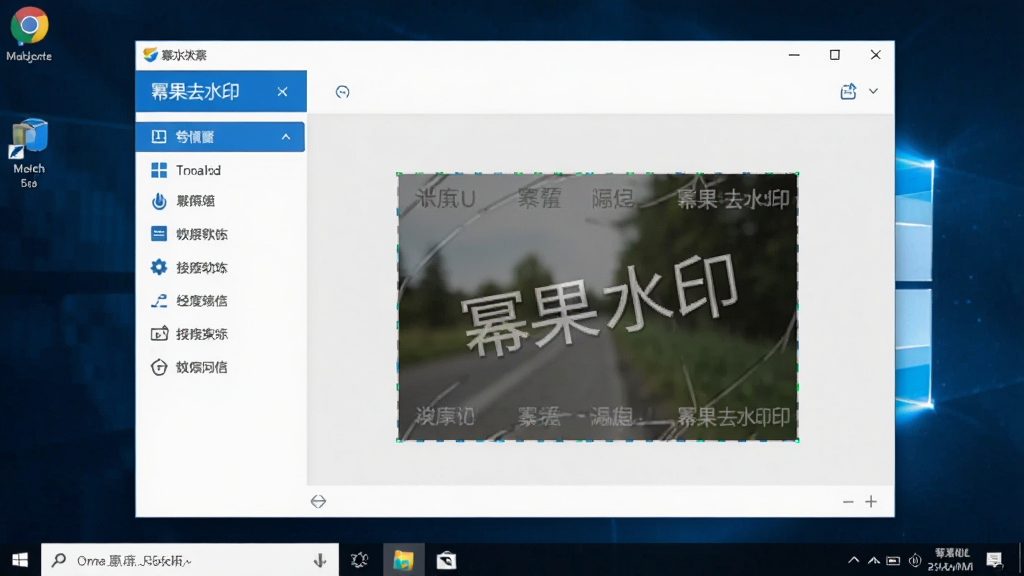Open the Chrome shortcut on the desktop
1024x576 pixels.
pos(29,35)
